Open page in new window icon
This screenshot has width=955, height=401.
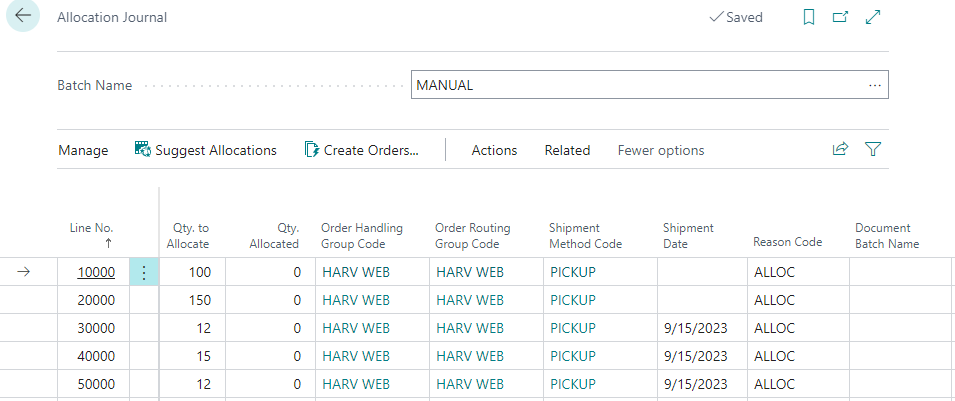[x=840, y=17]
